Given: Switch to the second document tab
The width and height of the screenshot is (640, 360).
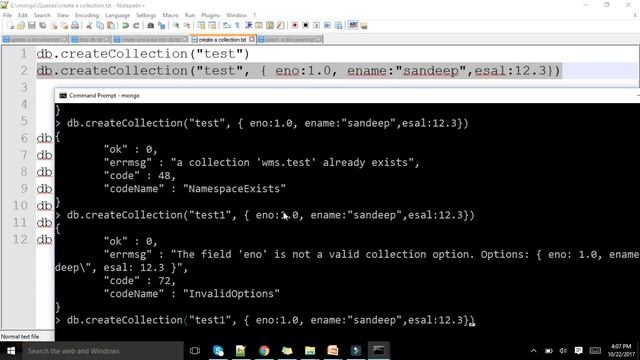Looking at the screenshot, I should click(89, 40).
